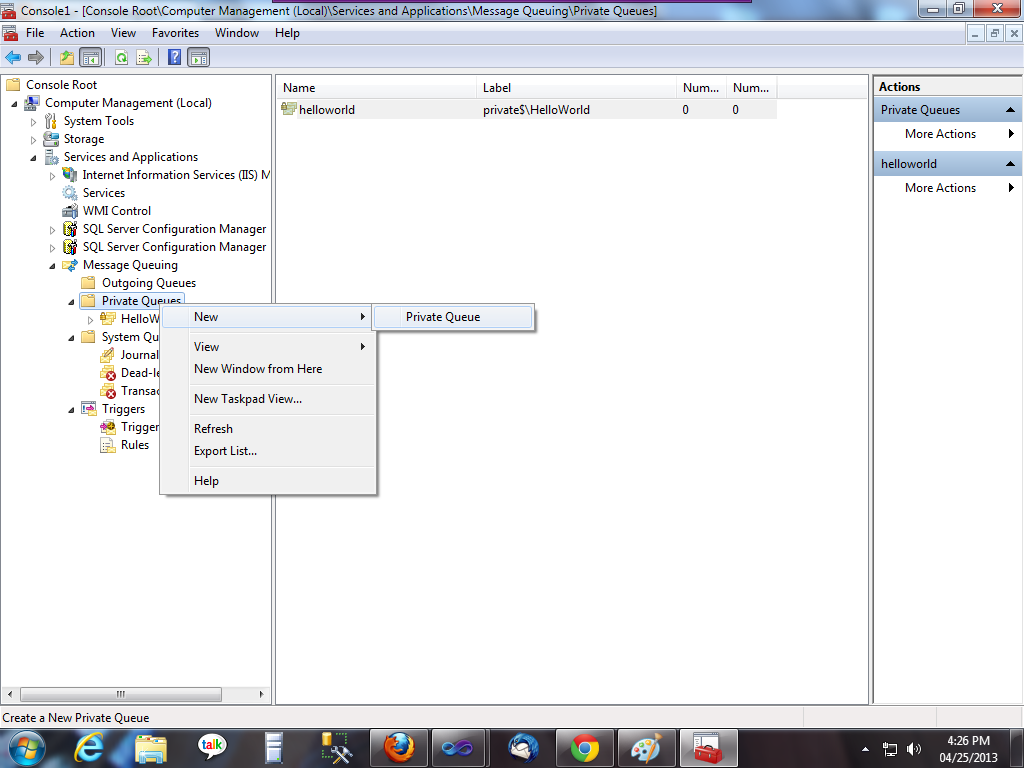This screenshot has height=768, width=1024.
Task: Click the Export List toolbar icon
Action: 142,57
